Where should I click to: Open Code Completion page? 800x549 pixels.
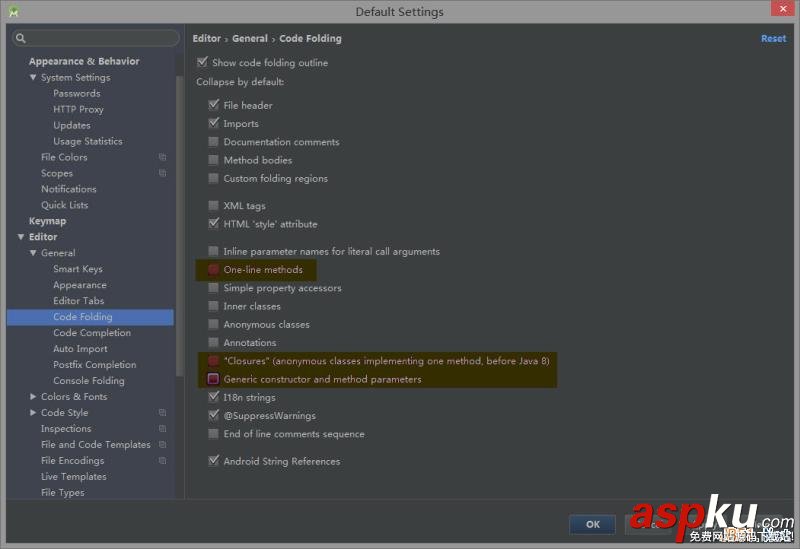pyautogui.click(x=92, y=333)
